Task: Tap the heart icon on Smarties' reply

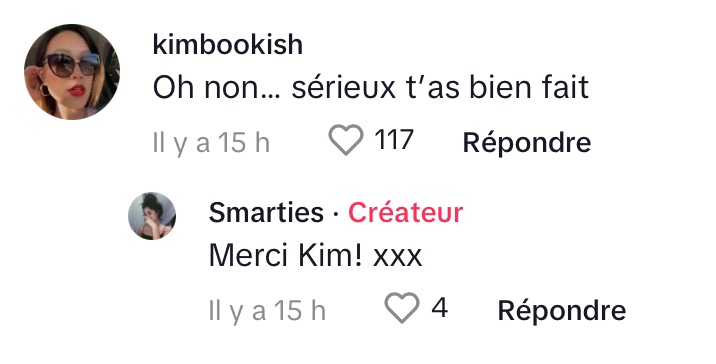Action: [402, 308]
